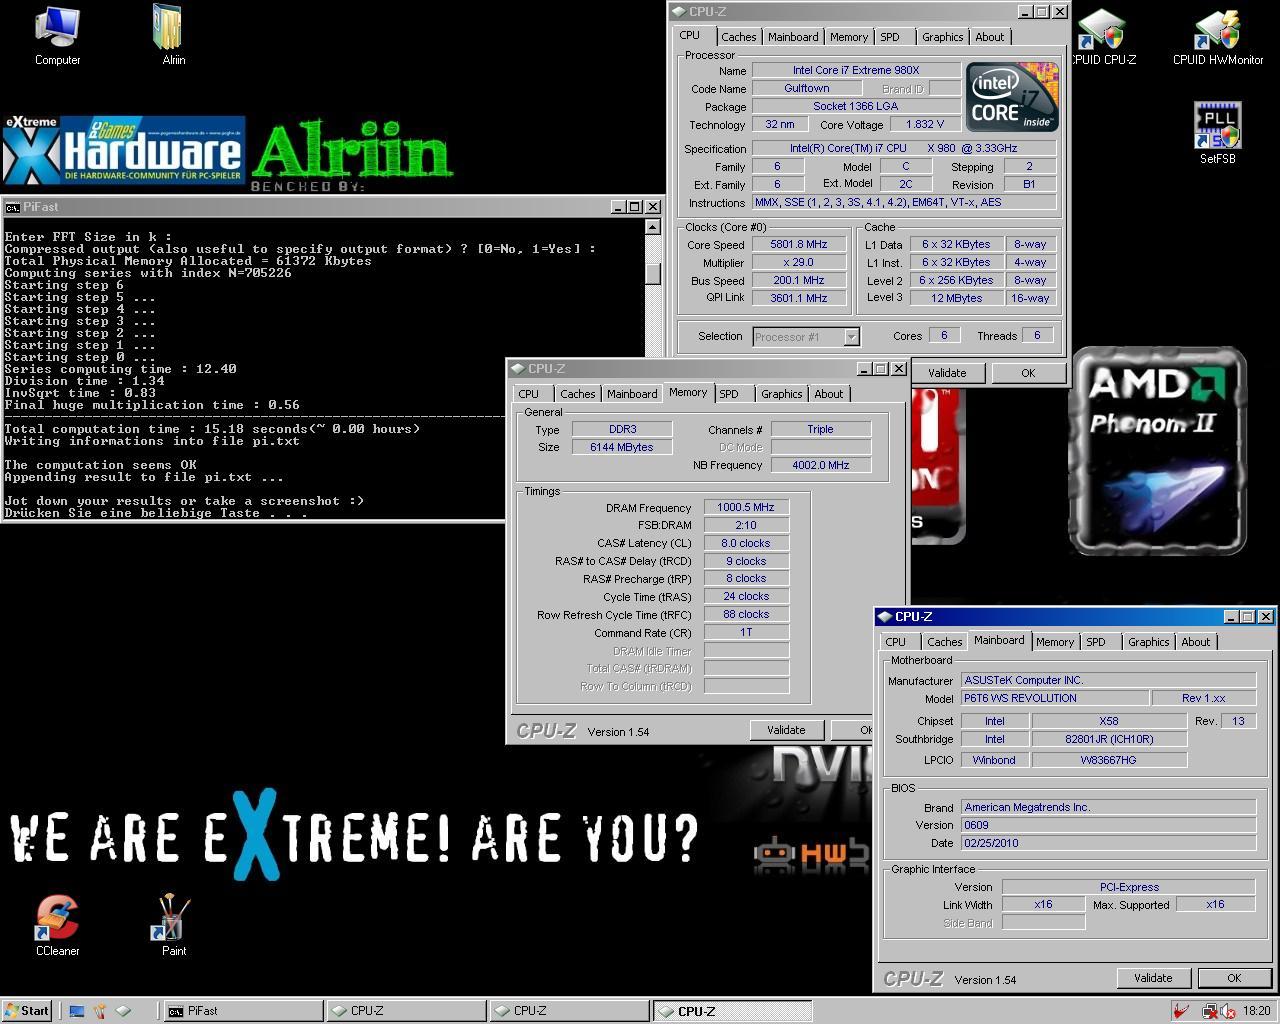Select About tab in Mainboard window
Image resolution: width=1280 pixels, height=1024 pixels.
click(x=1196, y=642)
